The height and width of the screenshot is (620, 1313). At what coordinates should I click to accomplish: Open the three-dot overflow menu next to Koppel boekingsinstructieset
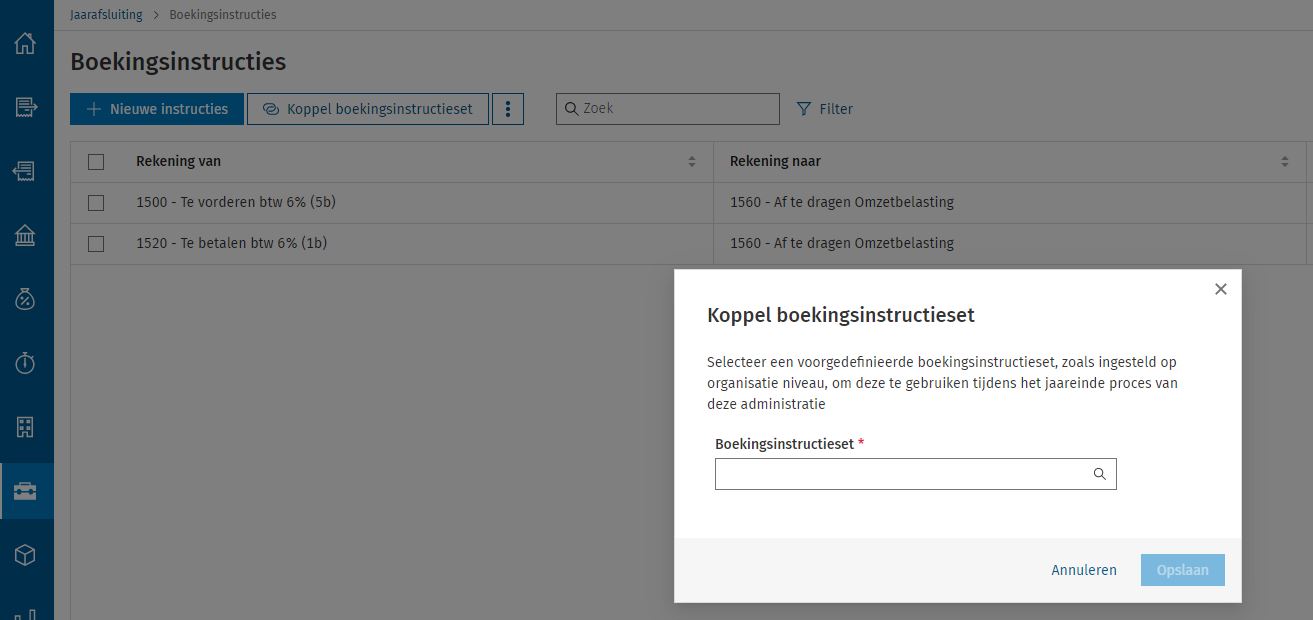(508, 108)
